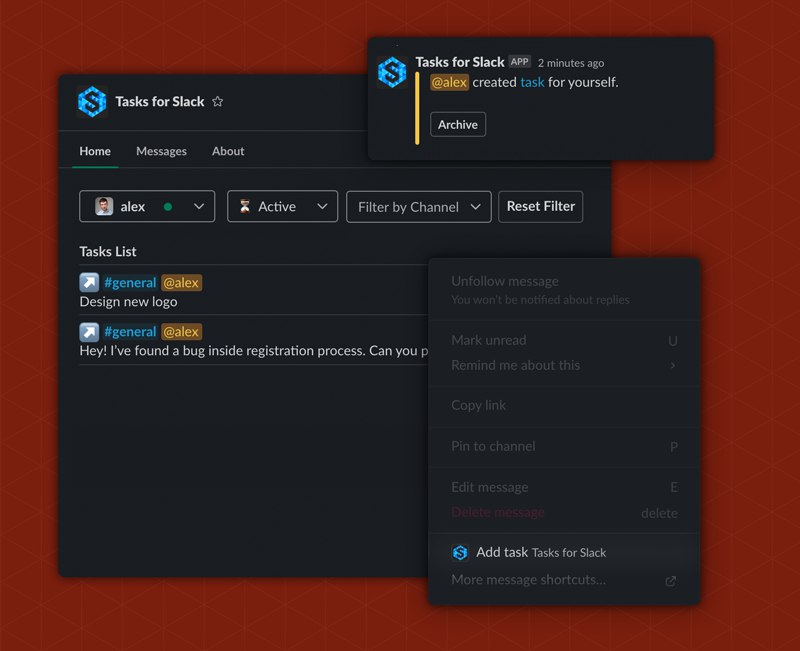Screen dimensions: 800x651
Task: Open arrow icon beside registration bug task
Action: (89, 332)
